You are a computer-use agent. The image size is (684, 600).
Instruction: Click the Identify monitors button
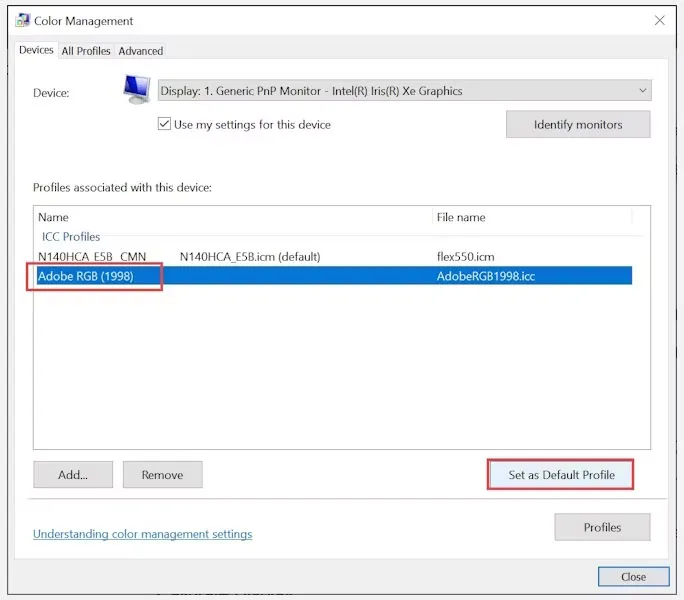[x=578, y=125]
